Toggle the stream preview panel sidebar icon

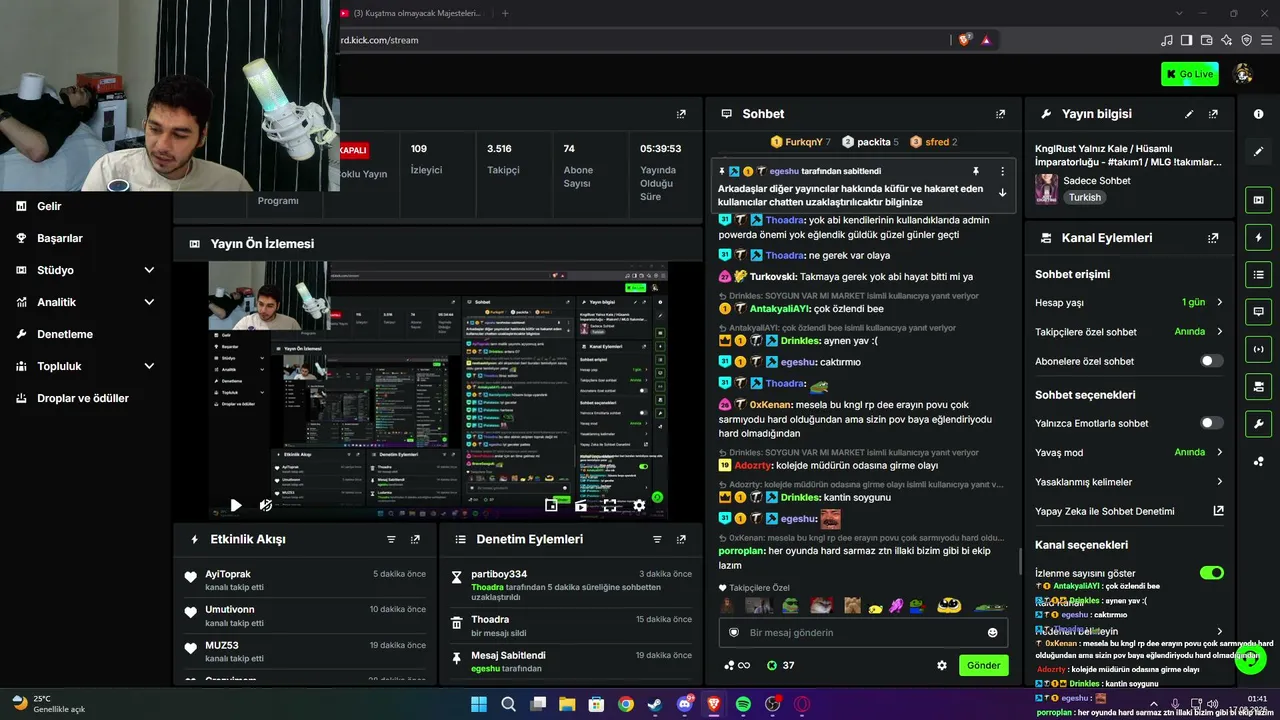[1258, 200]
